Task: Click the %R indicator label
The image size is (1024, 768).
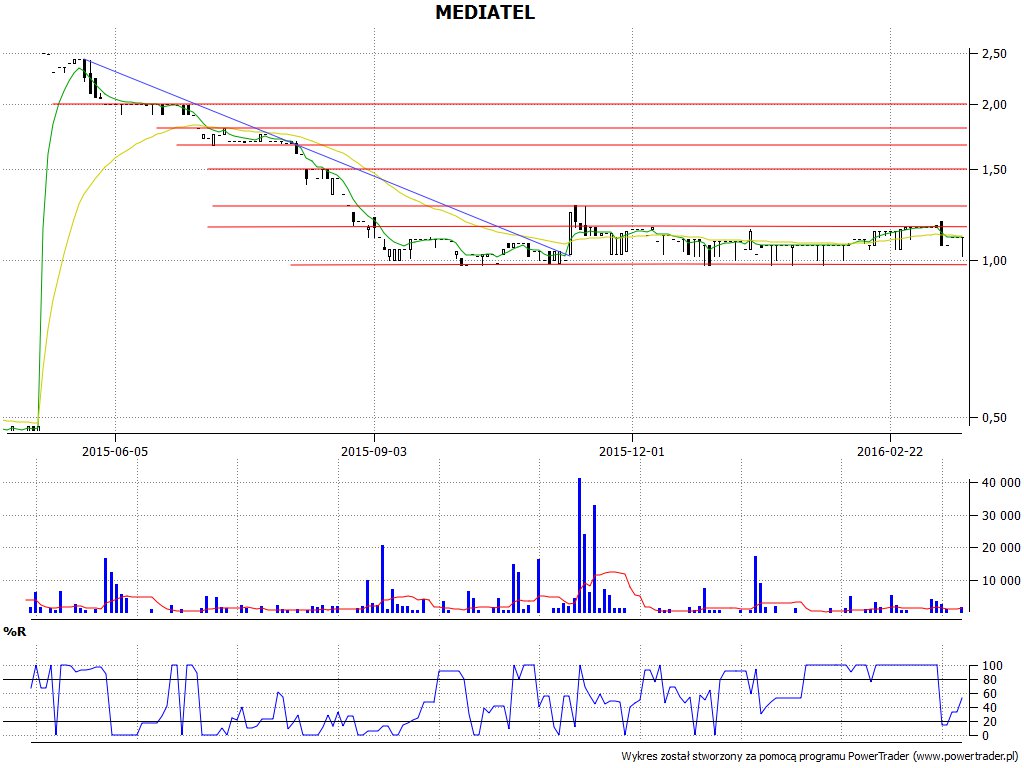Action: [14, 632]
